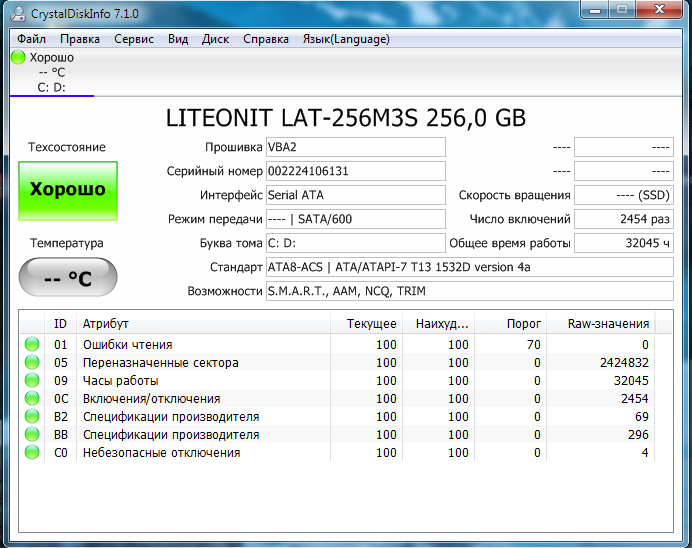Click the threshold value 70
The height and width of the screenshot is (548, 692).
click(x=534, y=345)
